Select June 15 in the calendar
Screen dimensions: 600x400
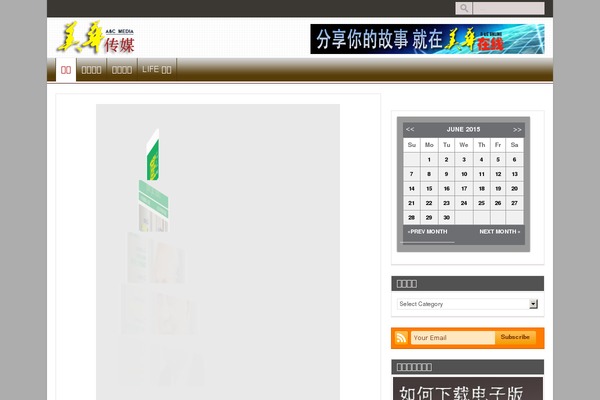pyautogui.click(x=429, y=189)
